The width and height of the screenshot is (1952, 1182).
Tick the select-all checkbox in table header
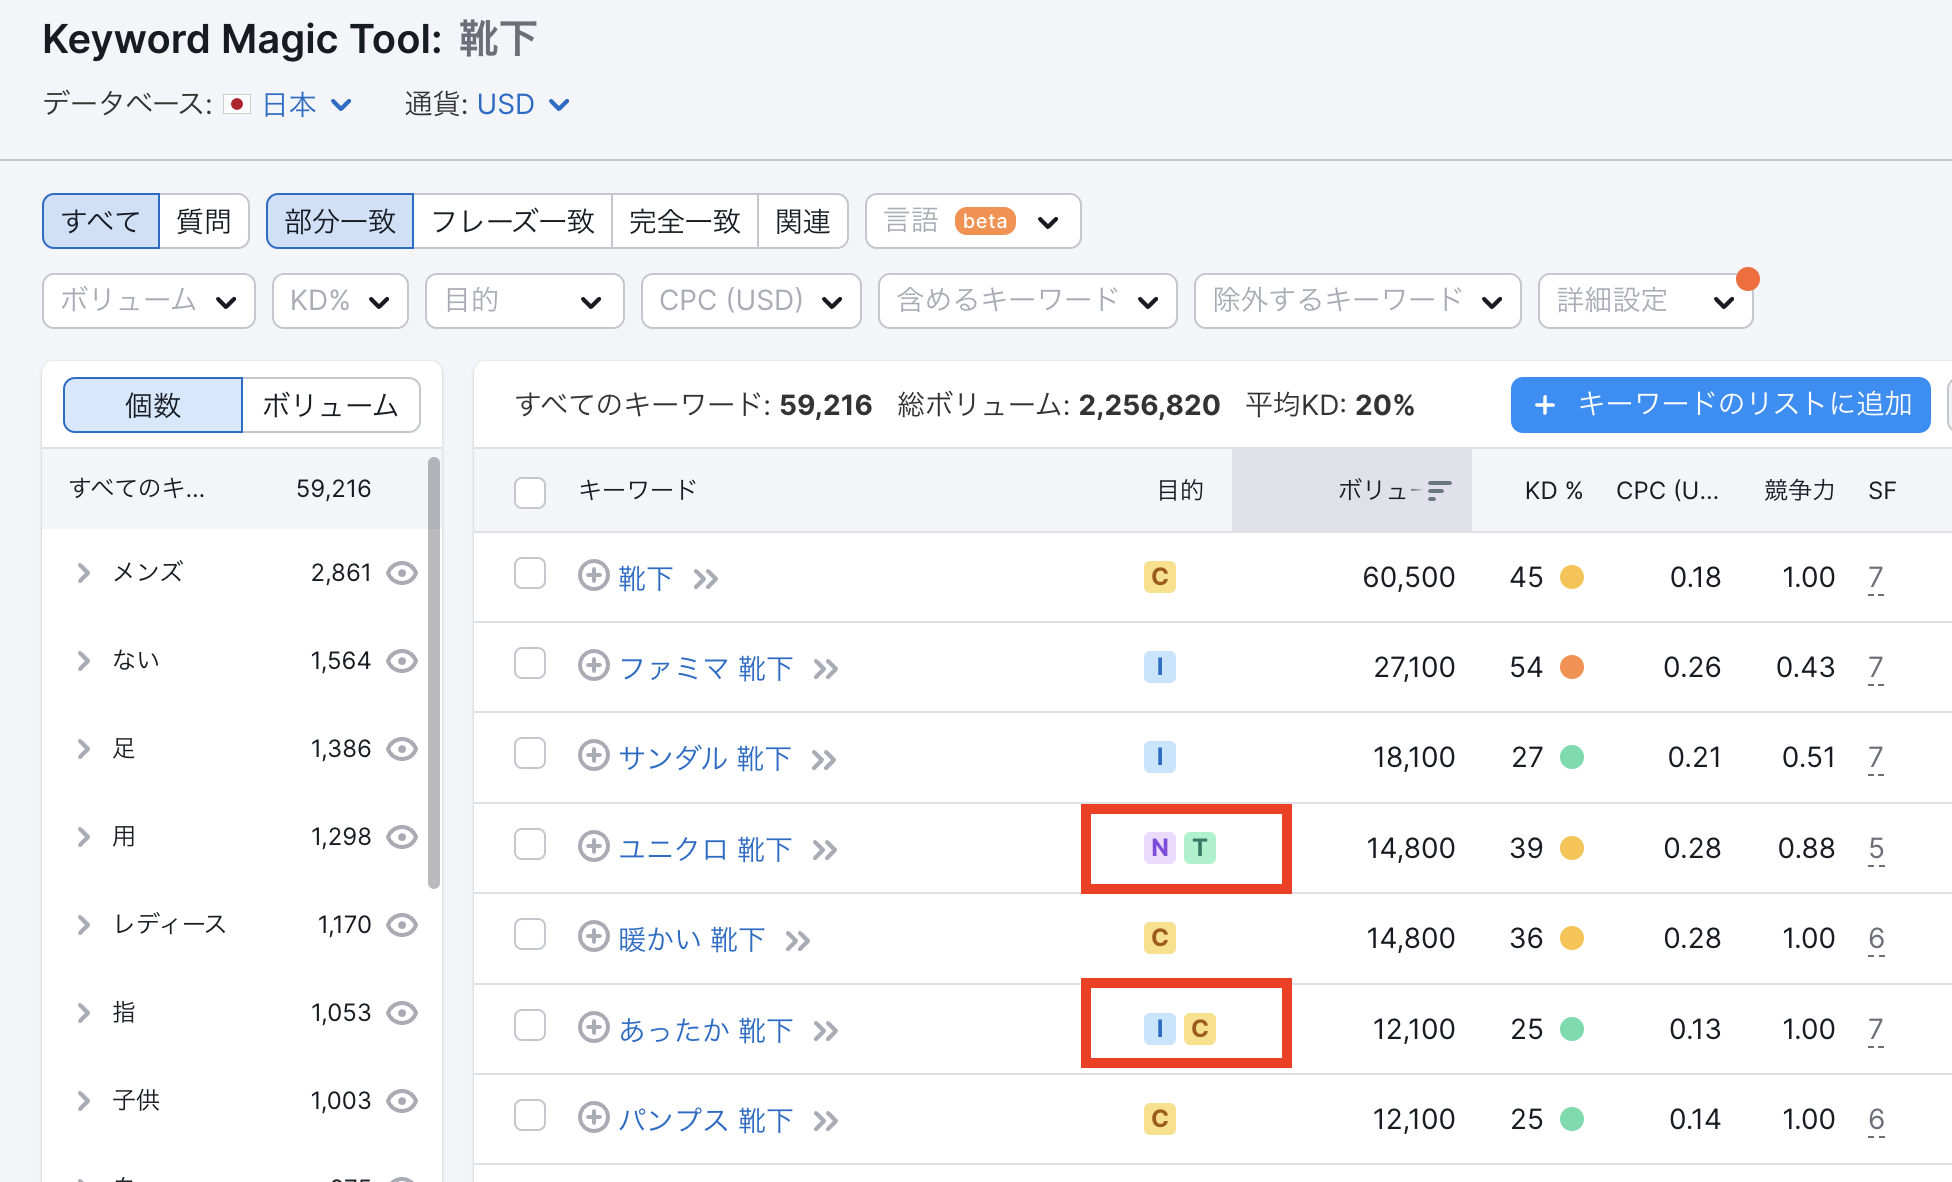[530, 492]
